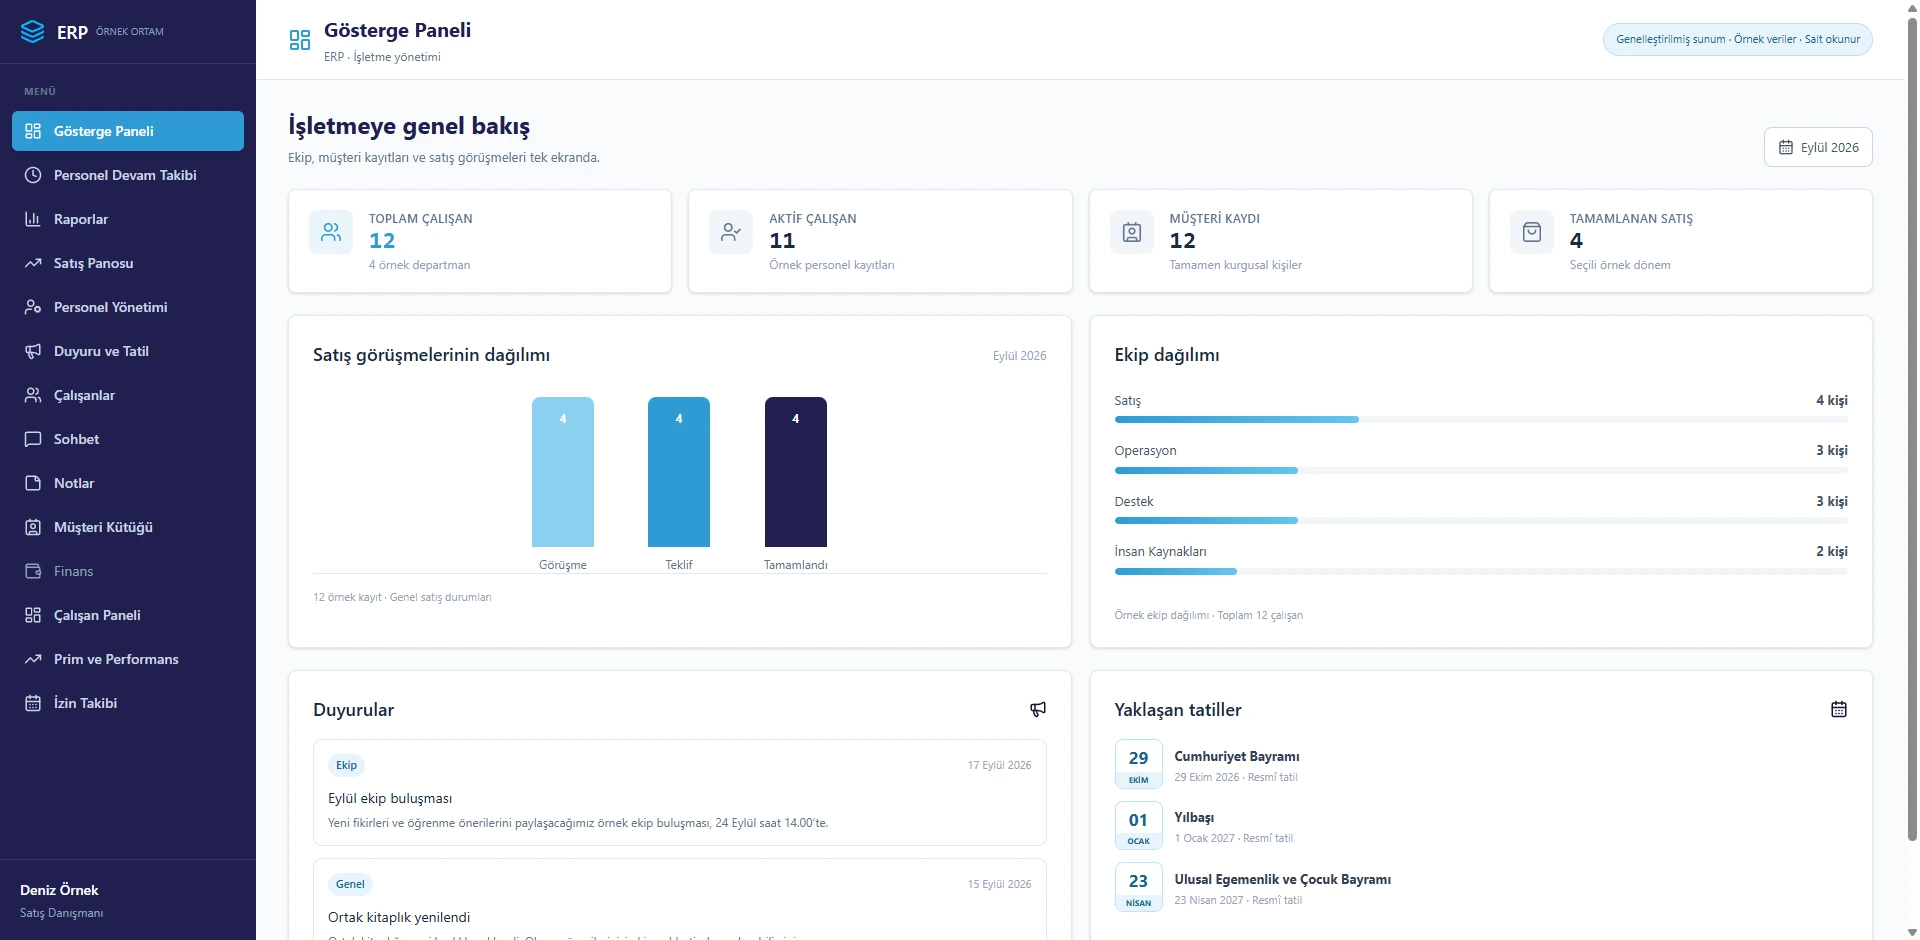Click the Genel tag on second announcement
This screenshot has height=940, width=1920.
coord(350,884)
